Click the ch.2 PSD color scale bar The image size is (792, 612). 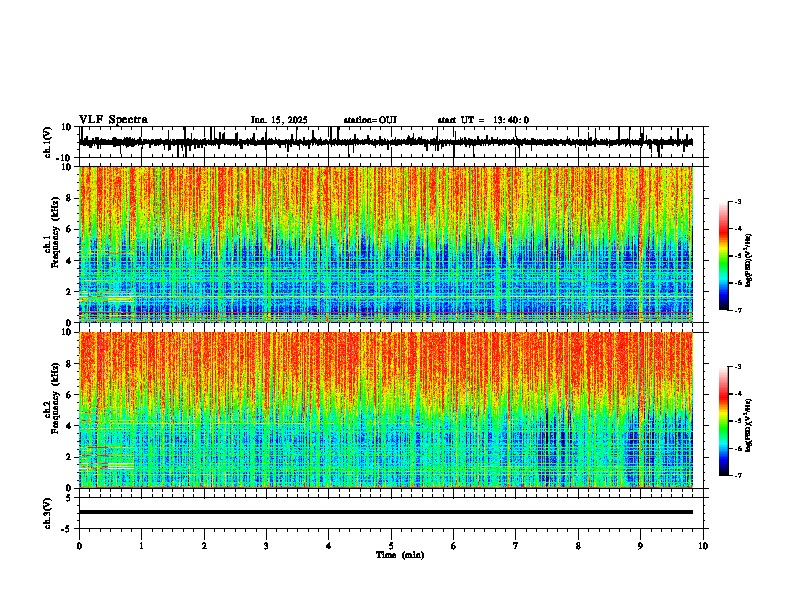click(x=724, y=421)
